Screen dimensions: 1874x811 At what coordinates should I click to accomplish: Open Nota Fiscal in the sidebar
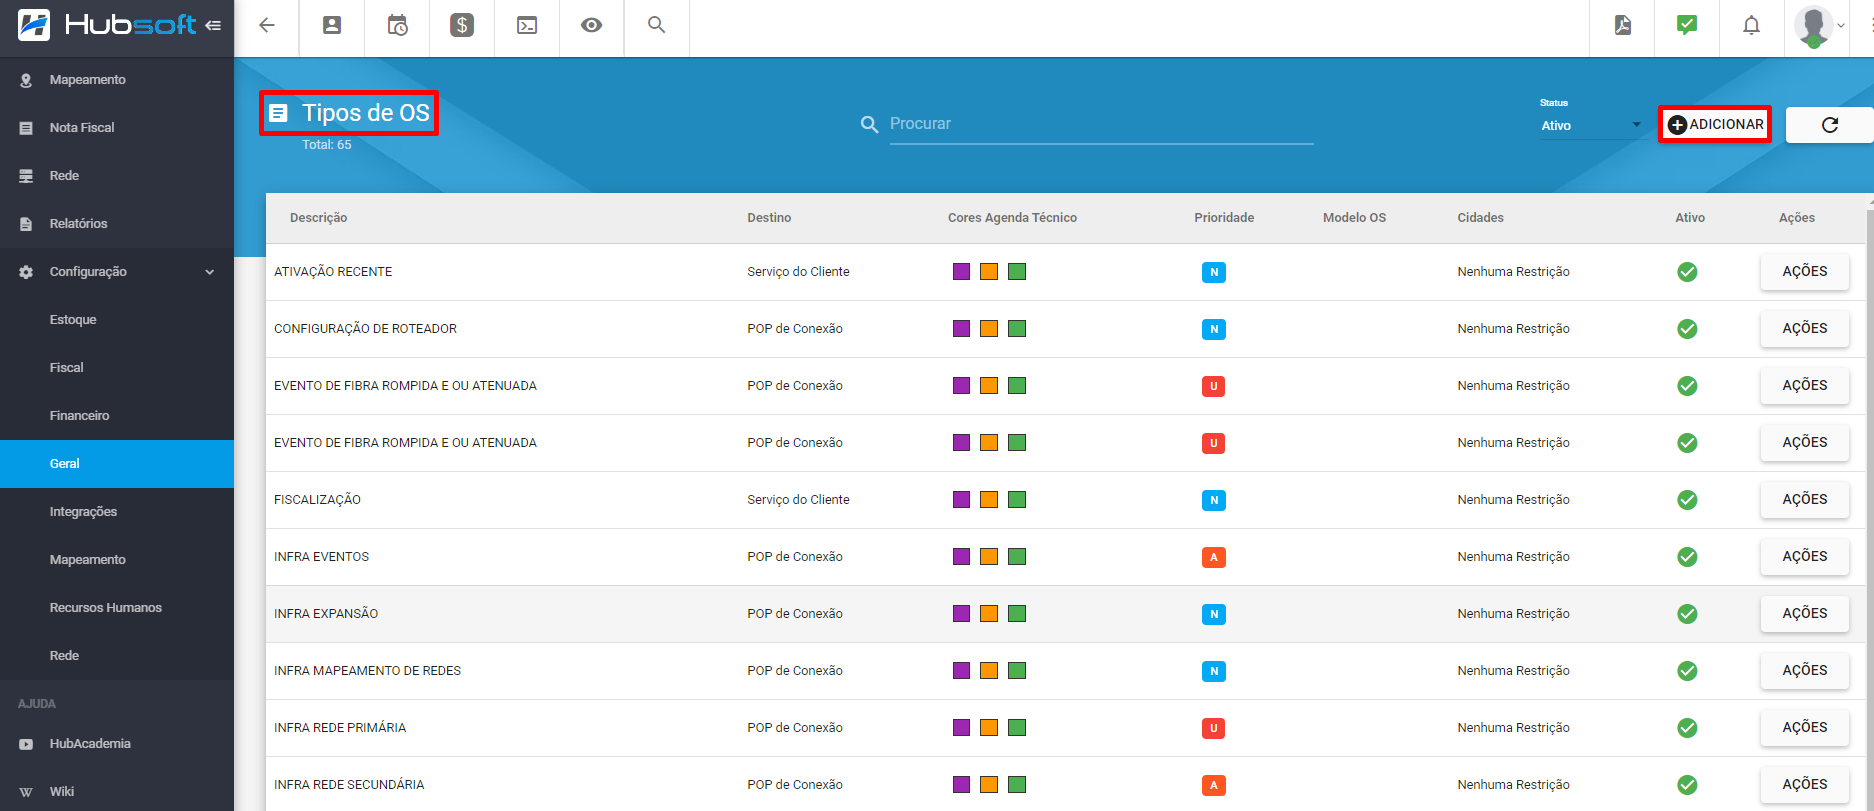tap(117, 128)
